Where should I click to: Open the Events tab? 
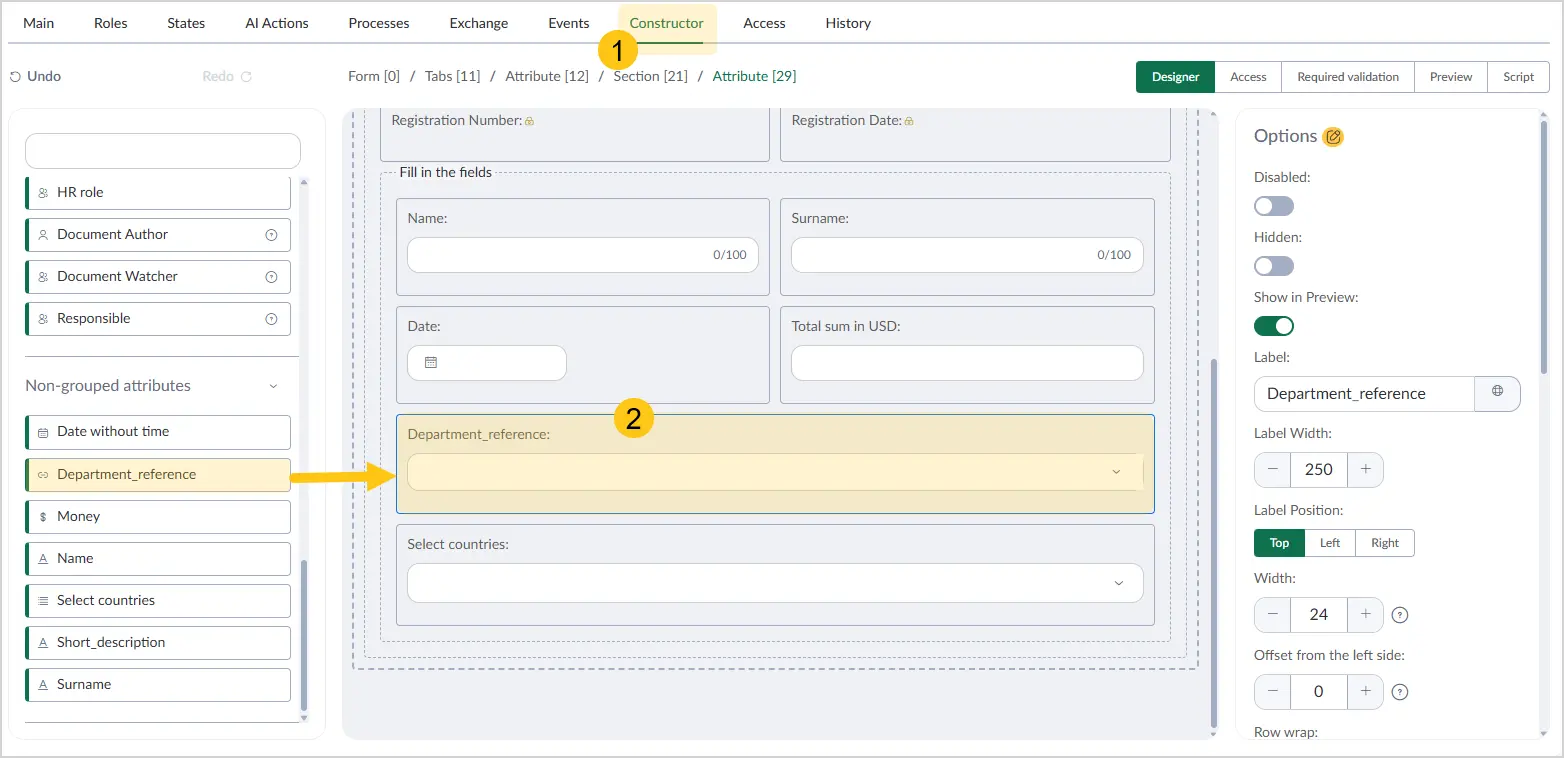pos(569,23)
